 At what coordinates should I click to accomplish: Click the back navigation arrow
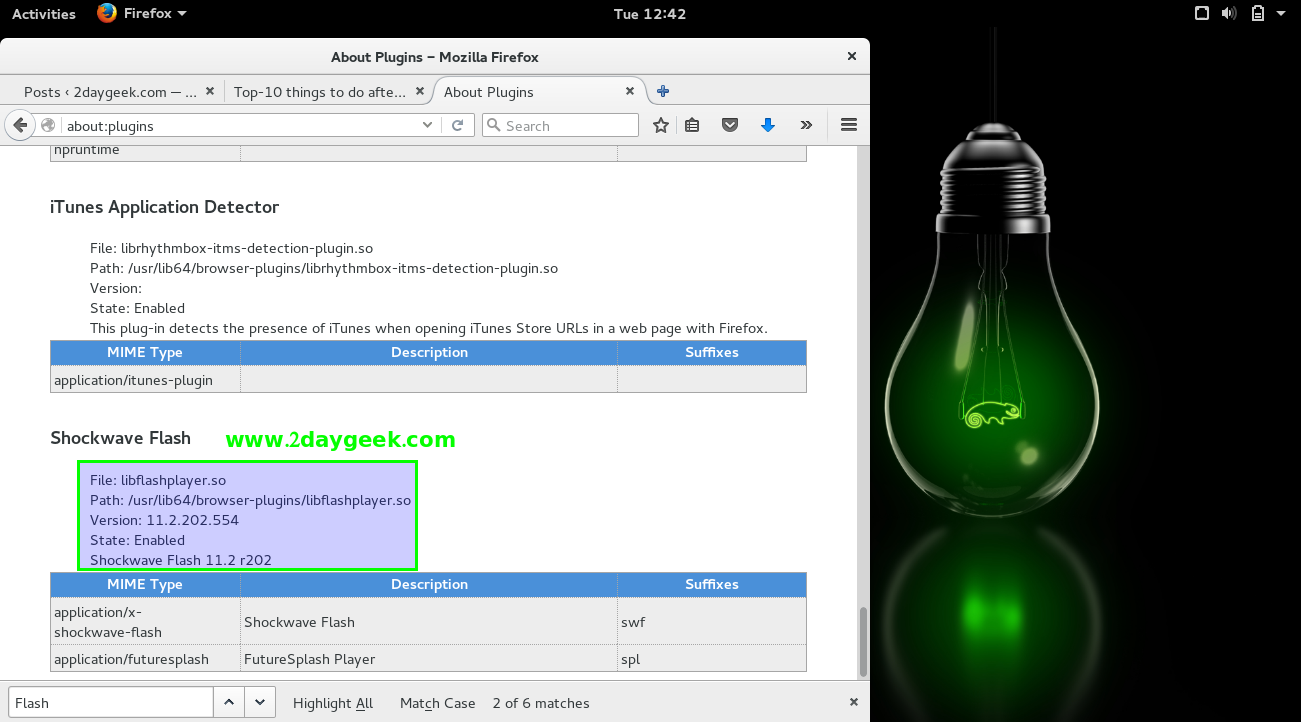click(20, 125)
